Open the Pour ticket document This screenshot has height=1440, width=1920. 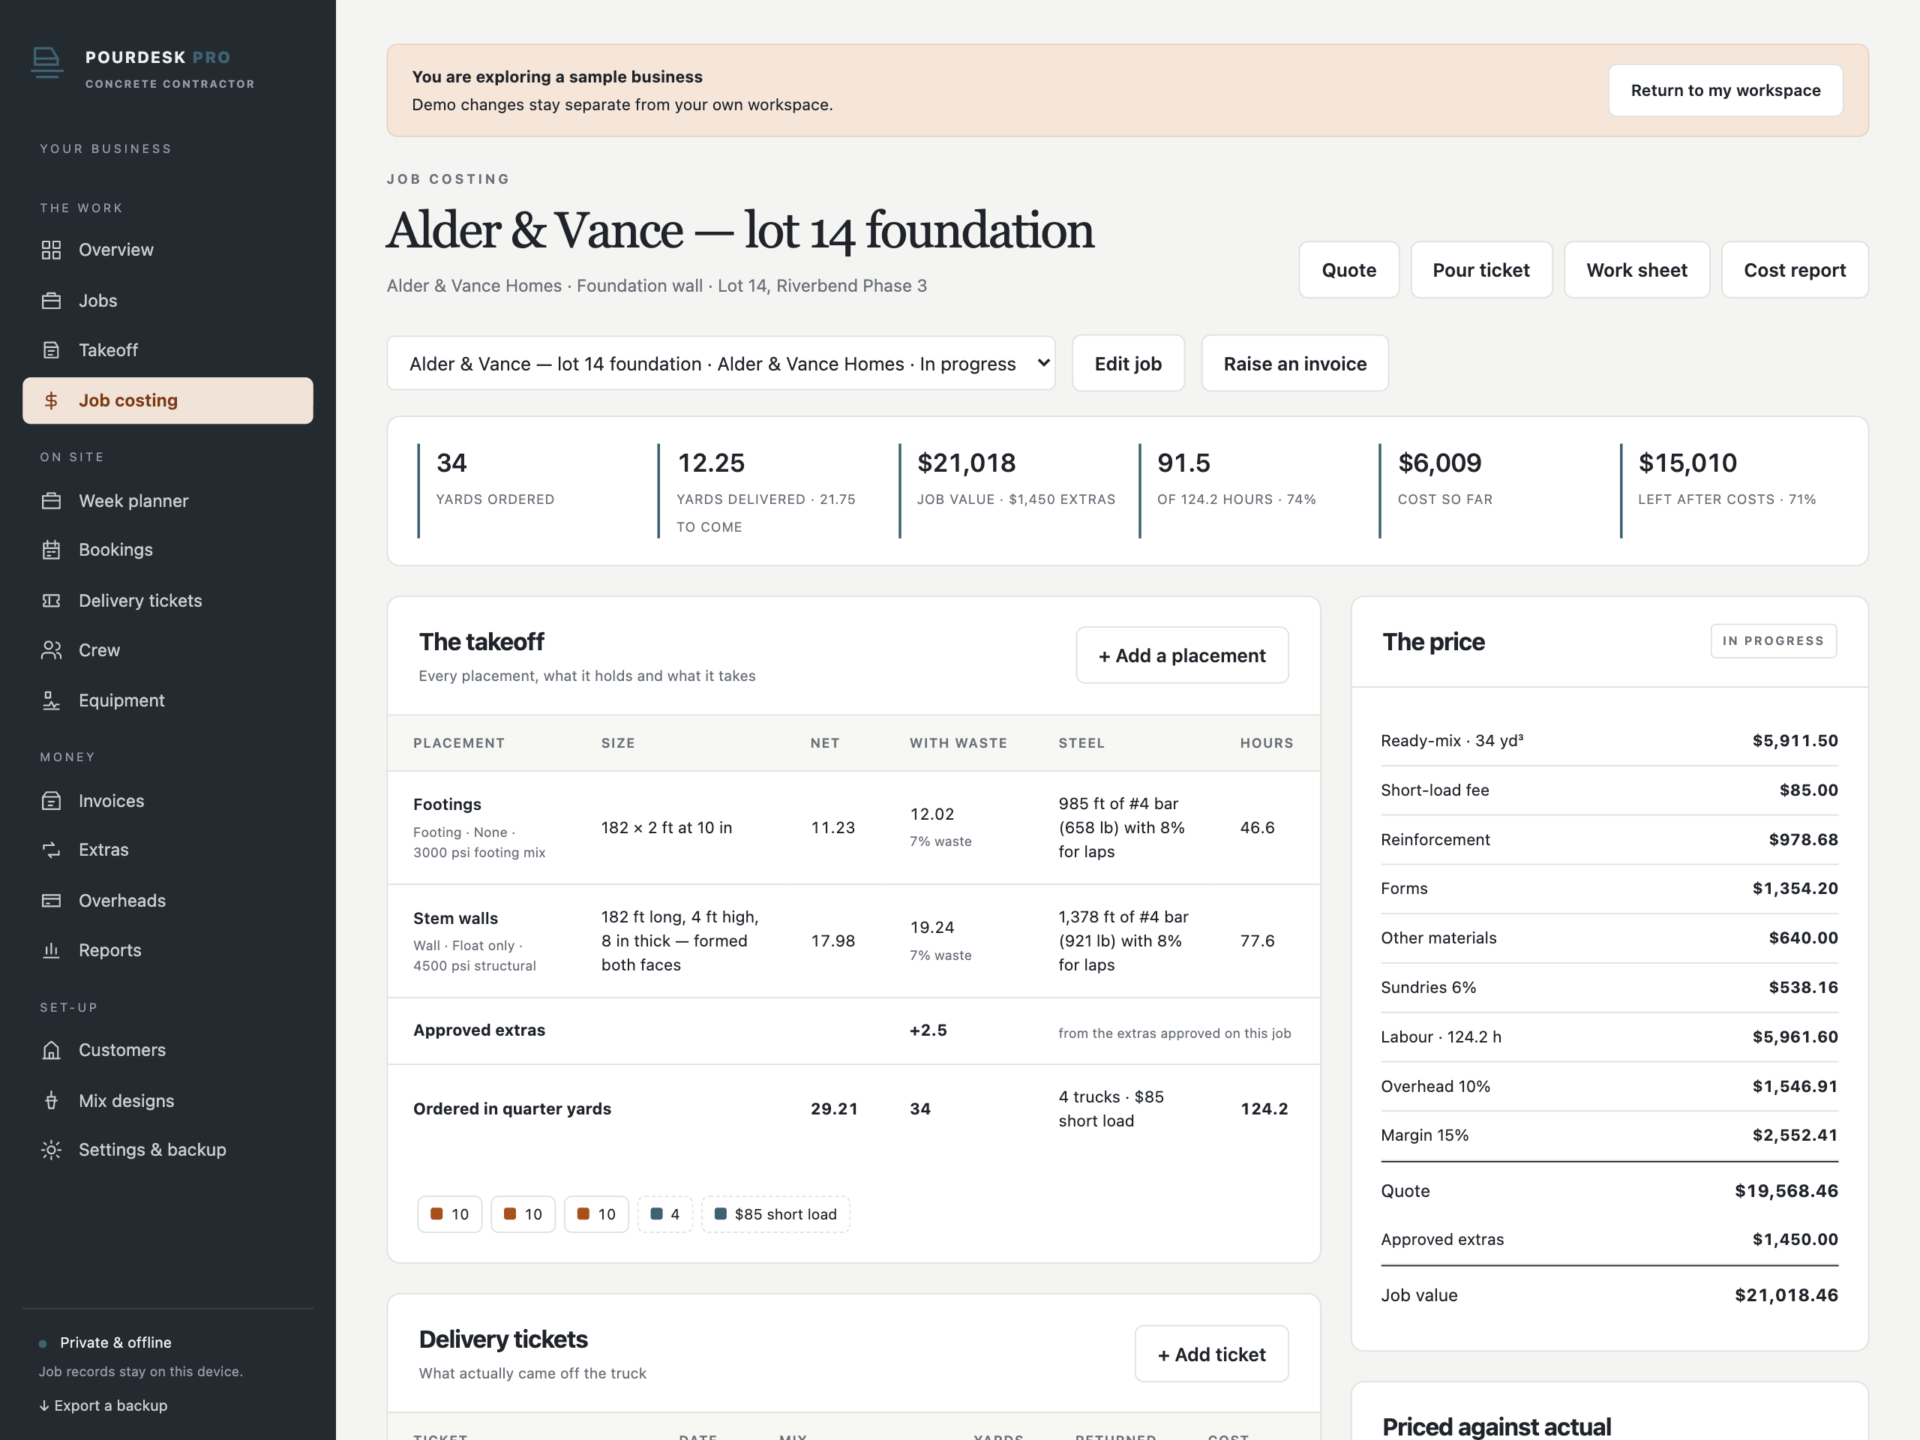point(1481,270)
